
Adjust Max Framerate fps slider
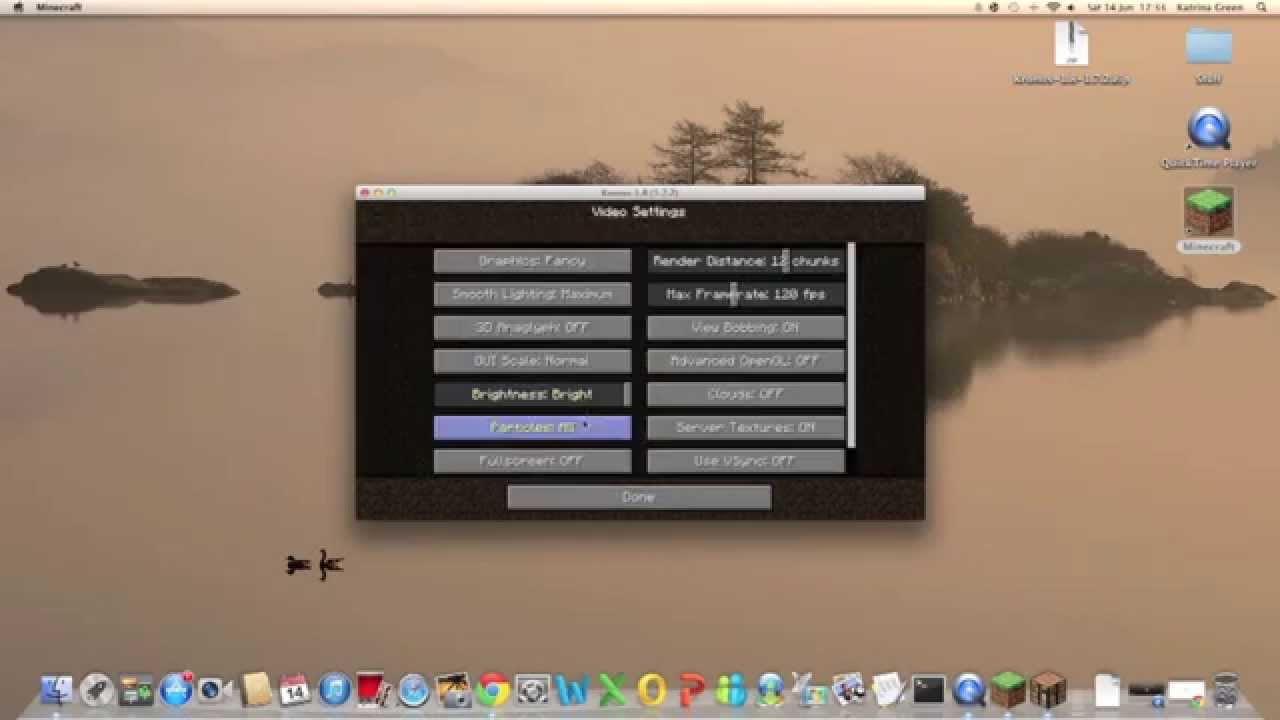pos(746,294)
